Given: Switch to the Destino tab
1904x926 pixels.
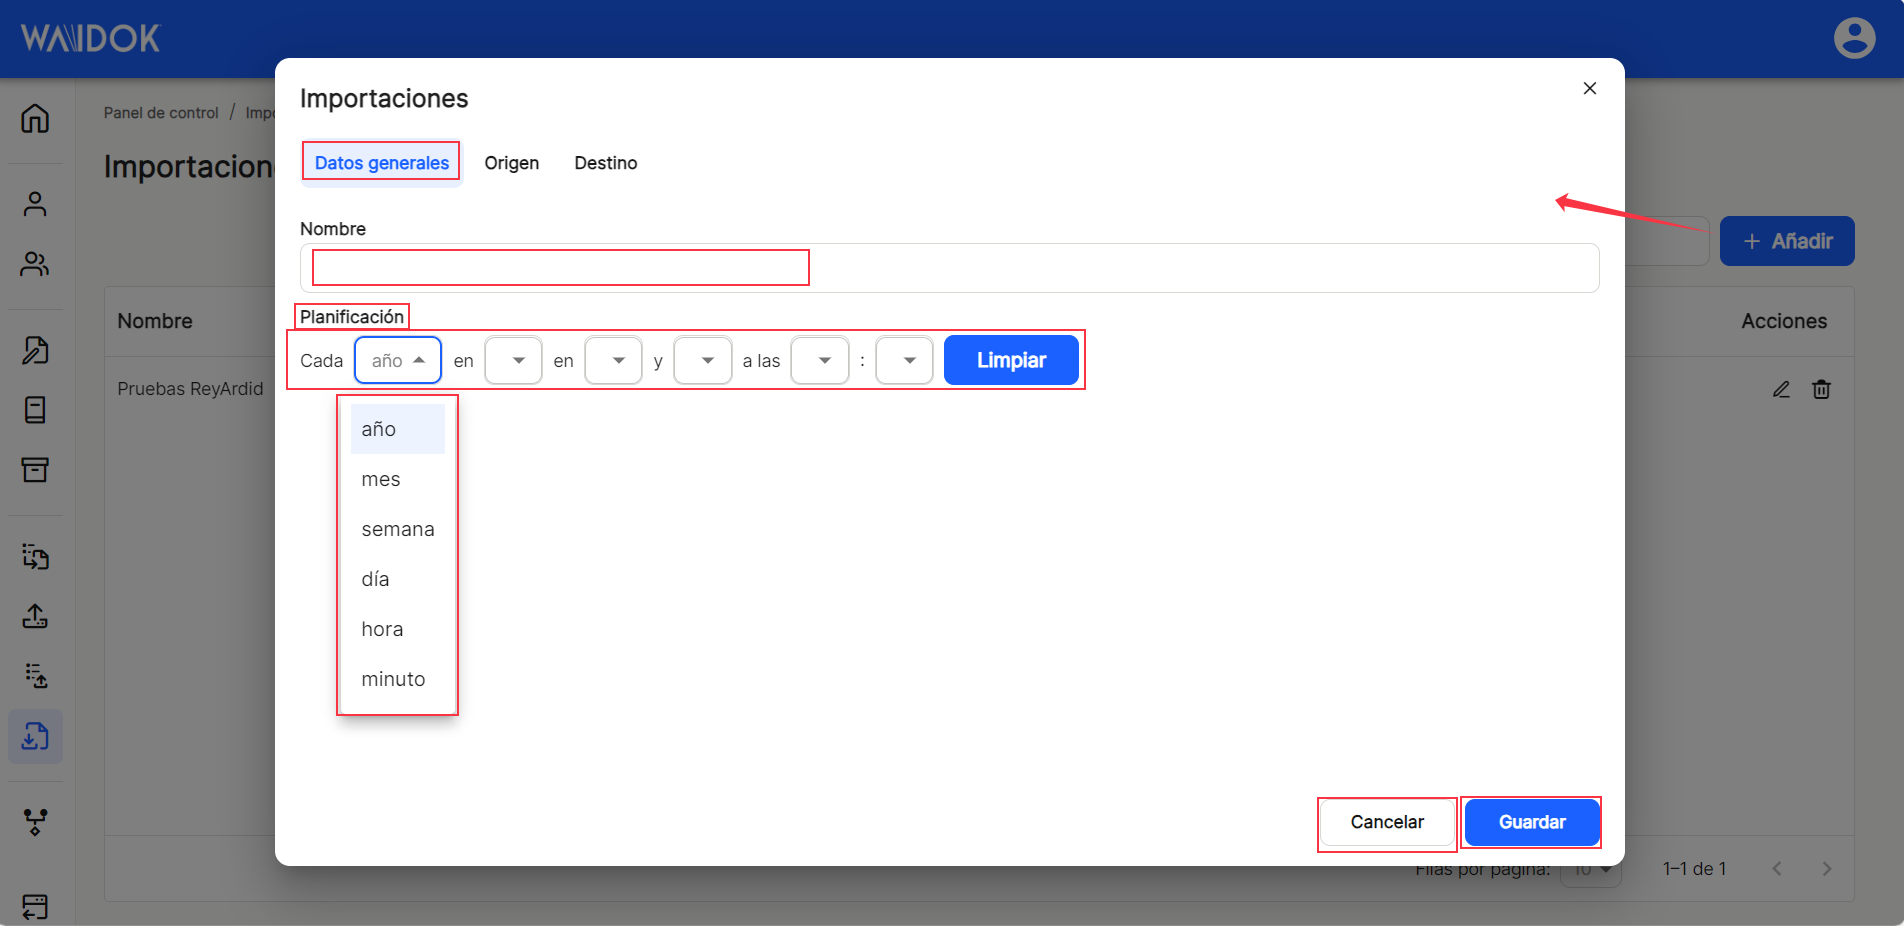Looking at the screenshot, I should click(605, 163).
